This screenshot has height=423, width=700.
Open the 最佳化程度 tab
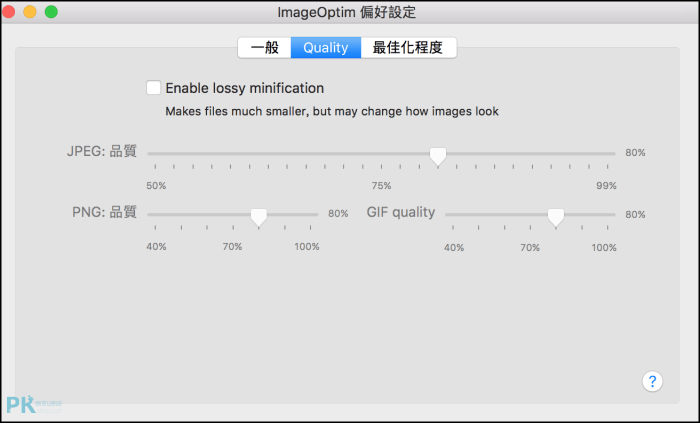coord(408,48)
